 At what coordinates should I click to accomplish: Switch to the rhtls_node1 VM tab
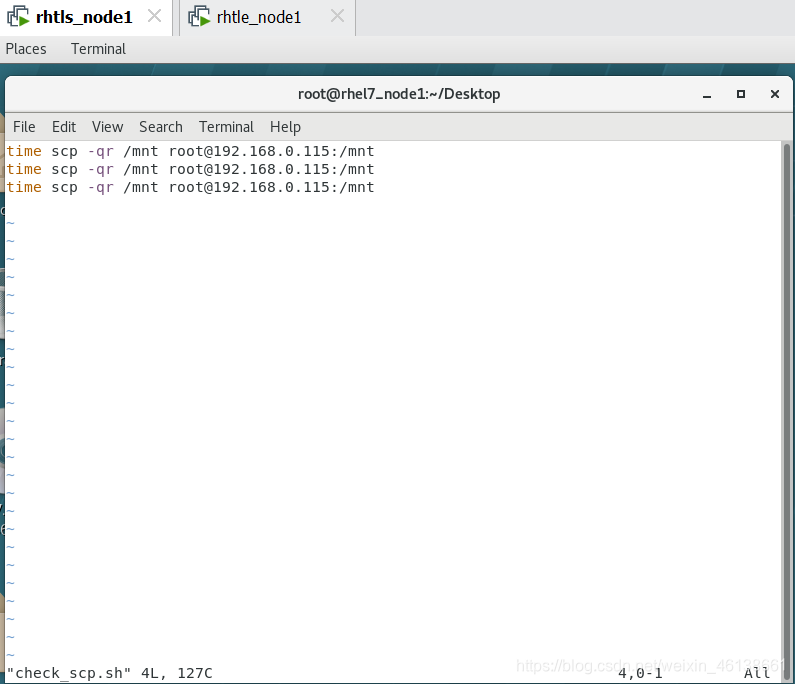point(84,17)
